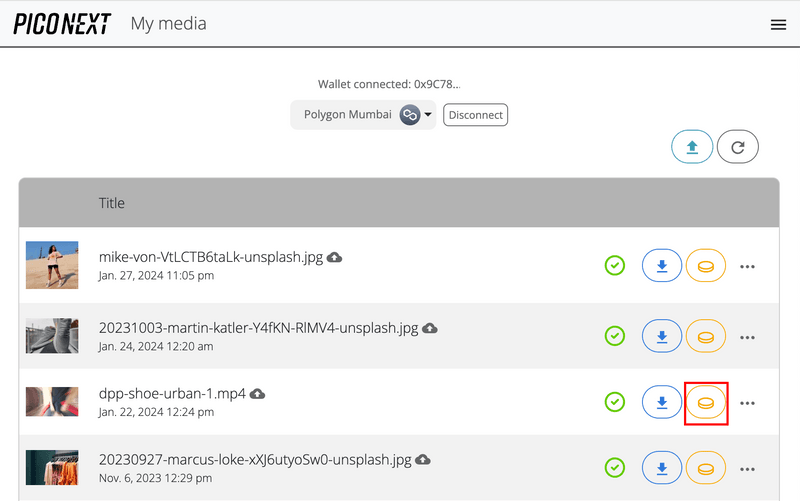Click the coin icon for mike-von-VtLCTB6taLk-unsplash.jpg
Viewport: 800px width, 501px height.
pyautogui.click(x=706, y=266)
